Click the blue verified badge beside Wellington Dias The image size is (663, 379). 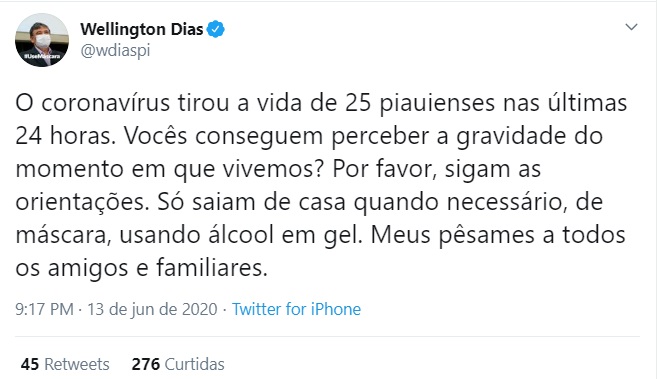click(216, 29)
